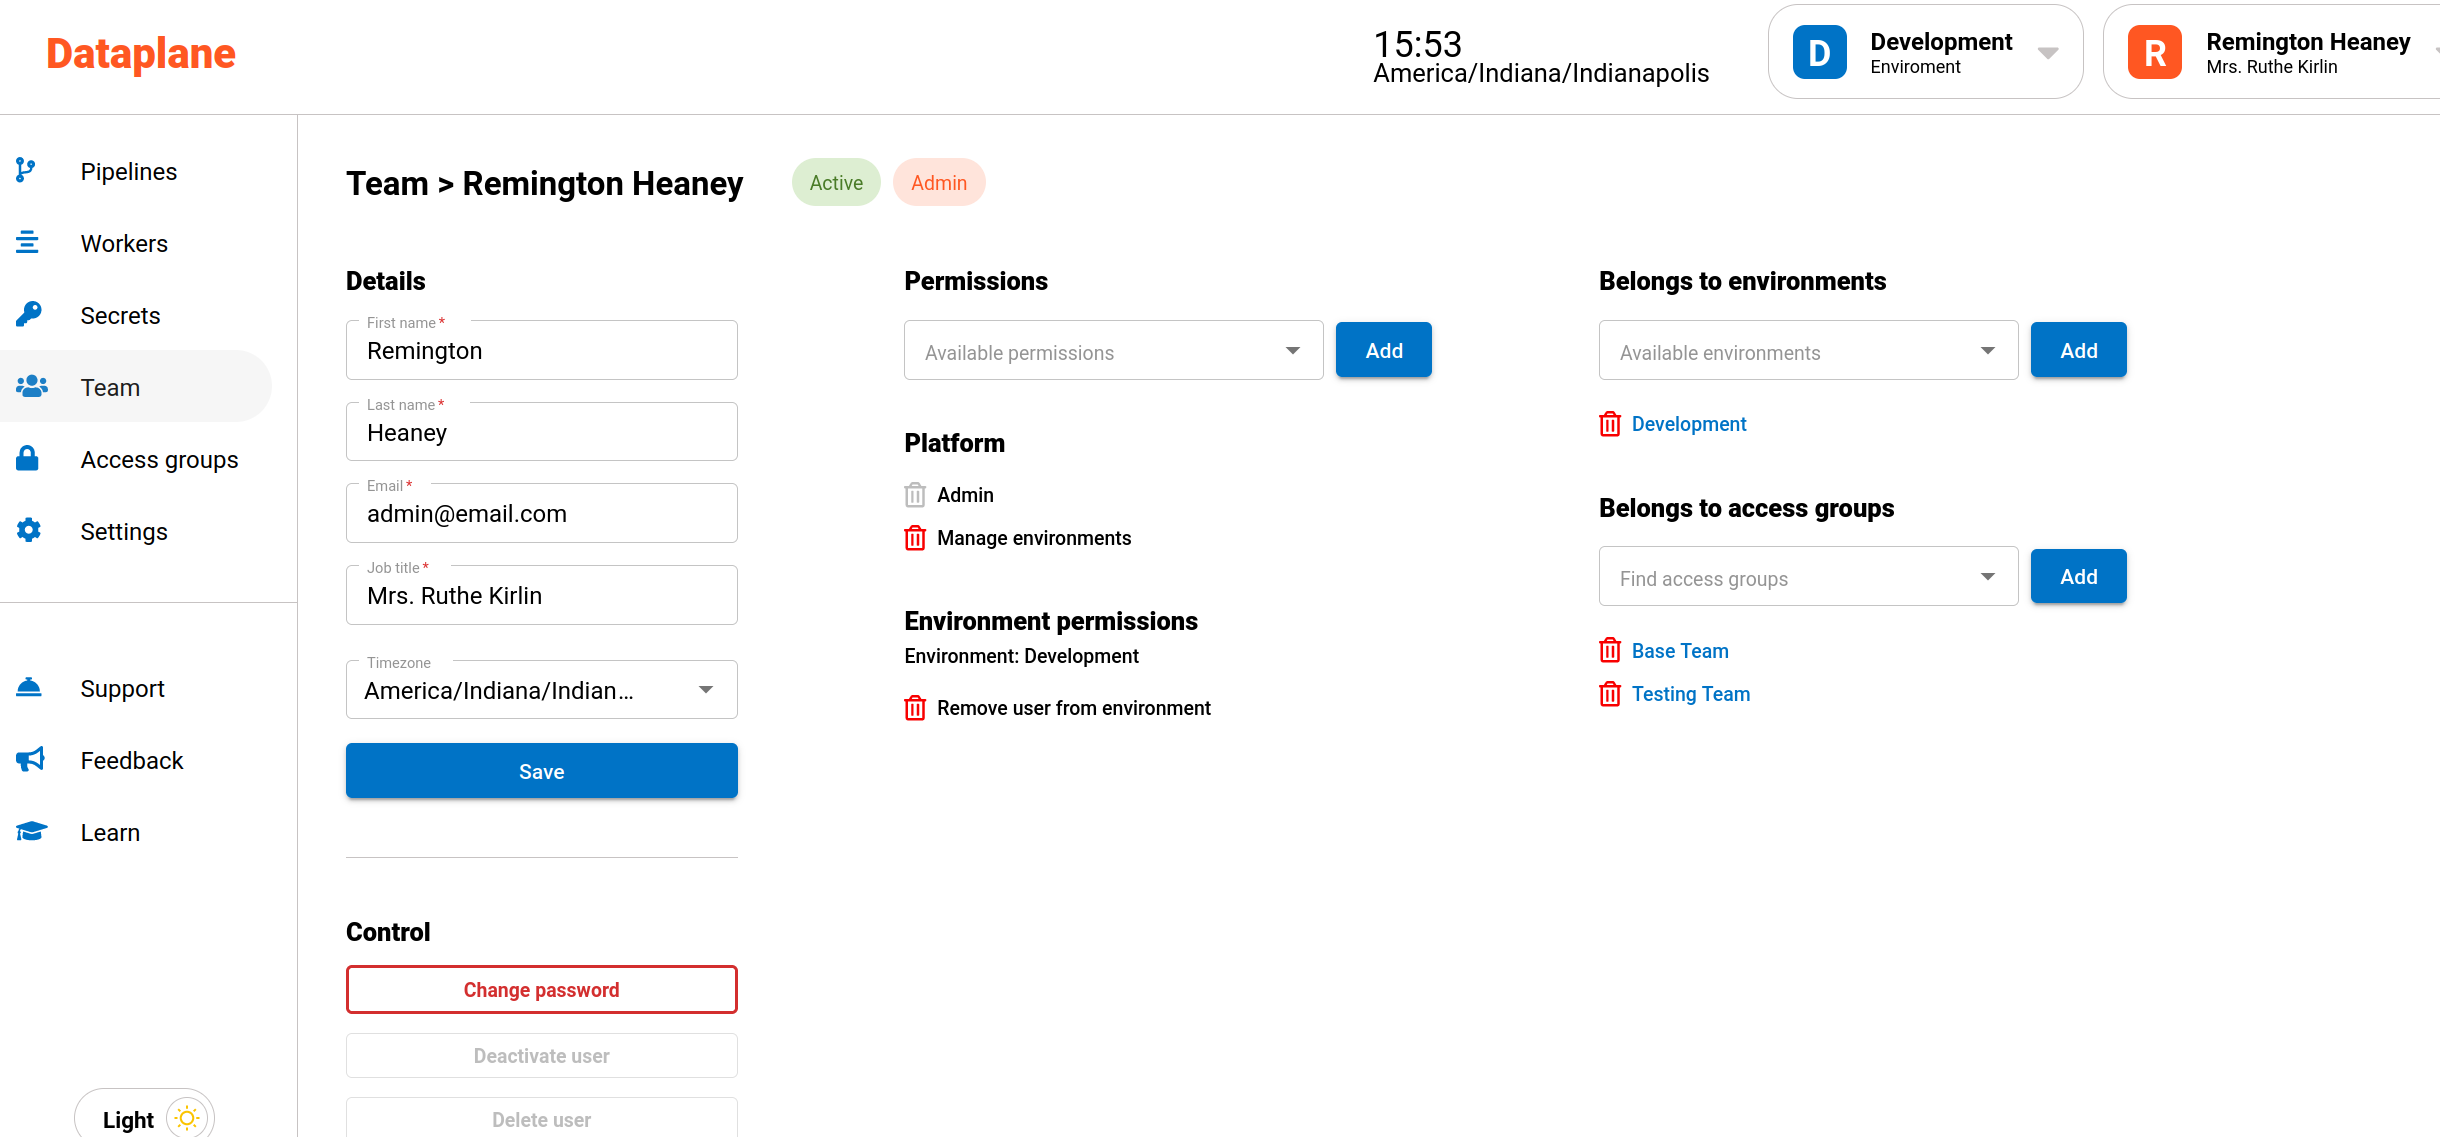Open the Testing Team link
This screenshot has width=2440, height=1137.
(x=1691, y=694)
